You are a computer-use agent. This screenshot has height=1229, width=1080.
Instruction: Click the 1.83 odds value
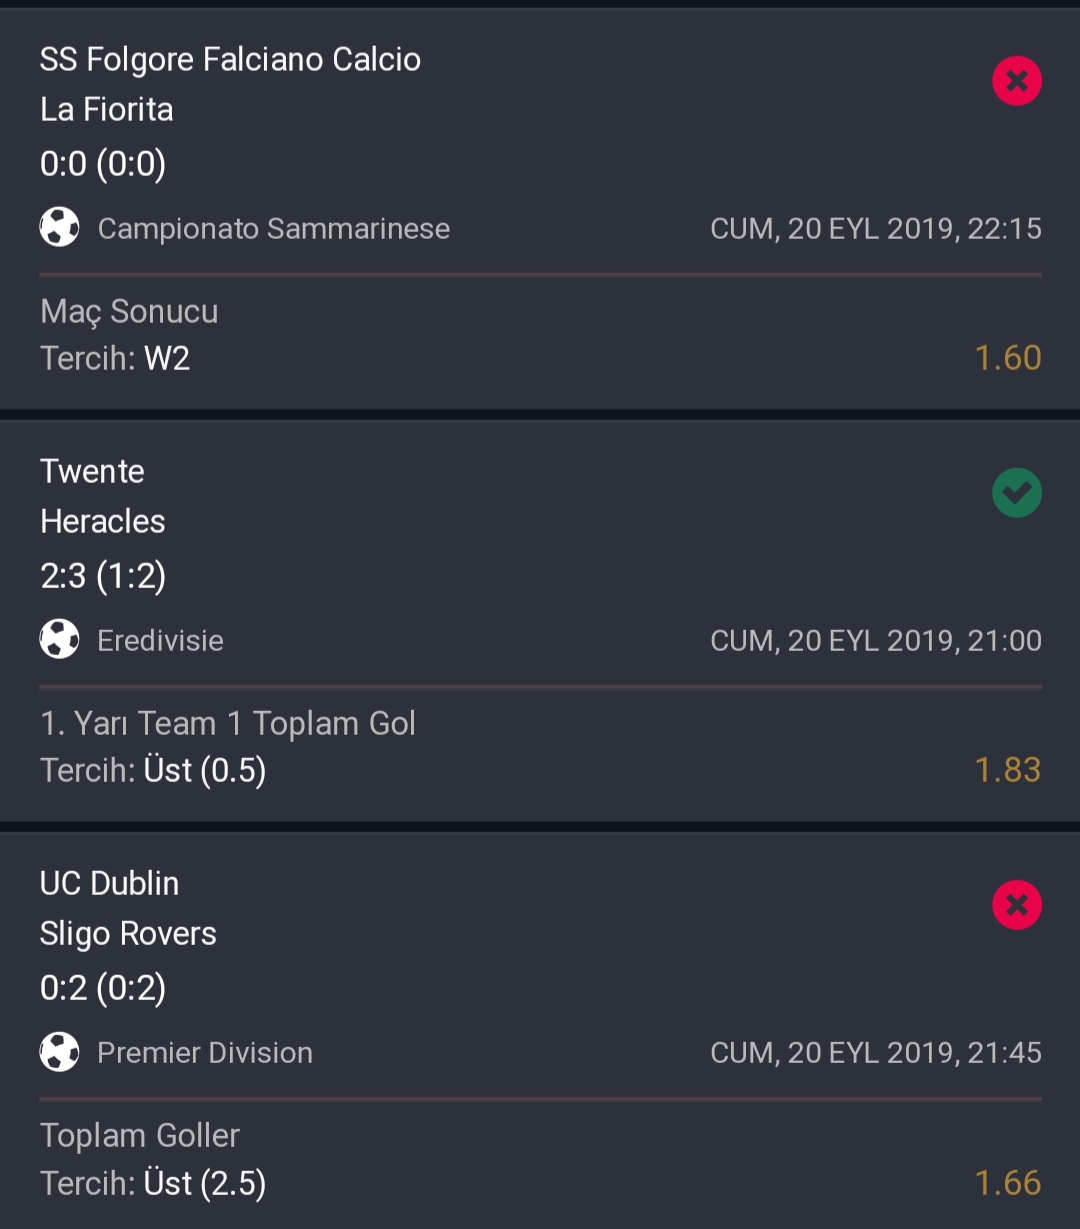pyautogui.click(x=1008, y=770)
